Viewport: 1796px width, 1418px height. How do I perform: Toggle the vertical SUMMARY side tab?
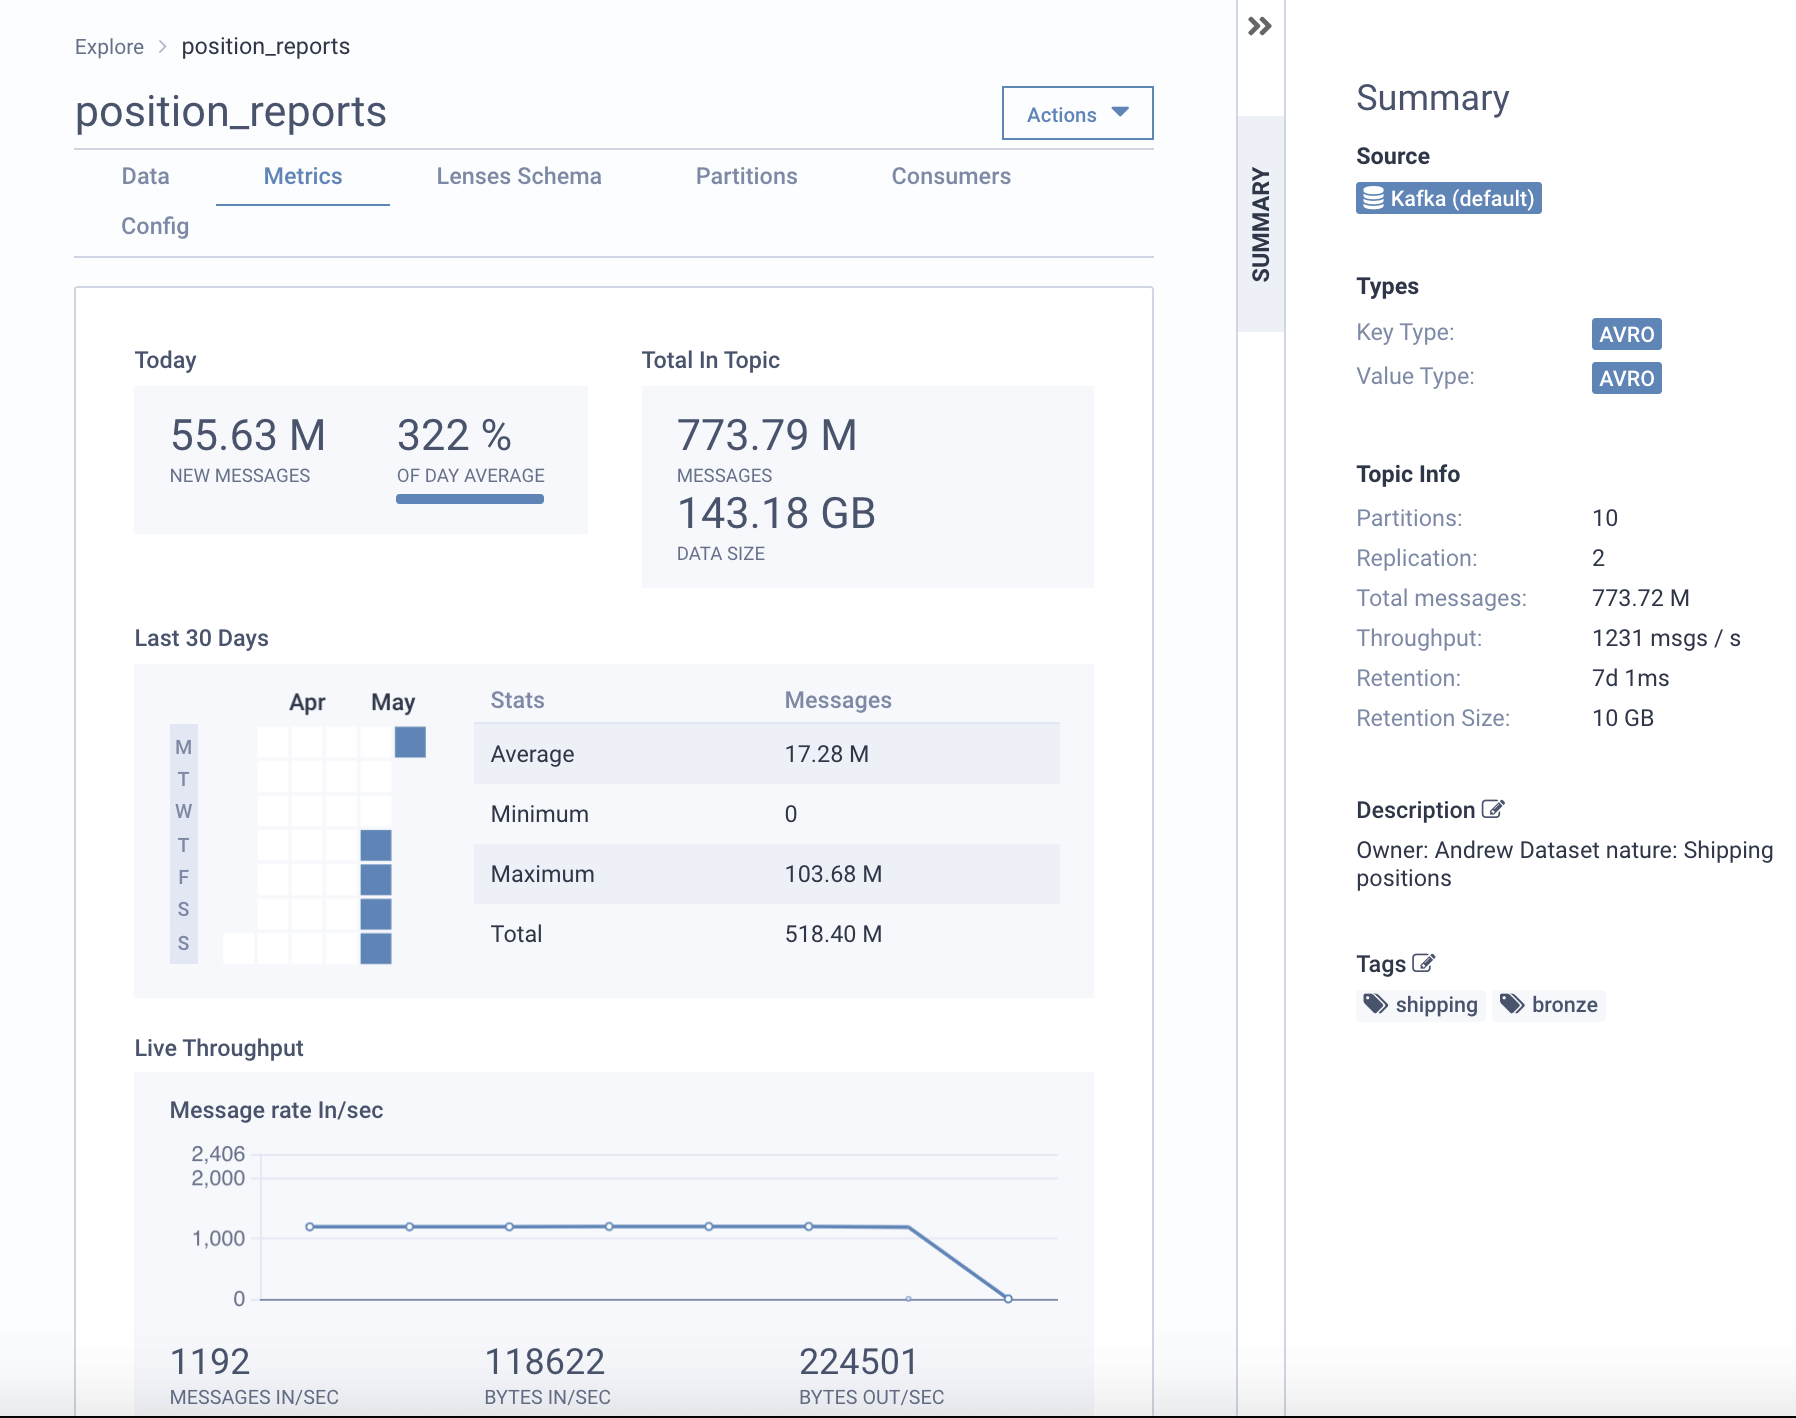[1260, 224]
